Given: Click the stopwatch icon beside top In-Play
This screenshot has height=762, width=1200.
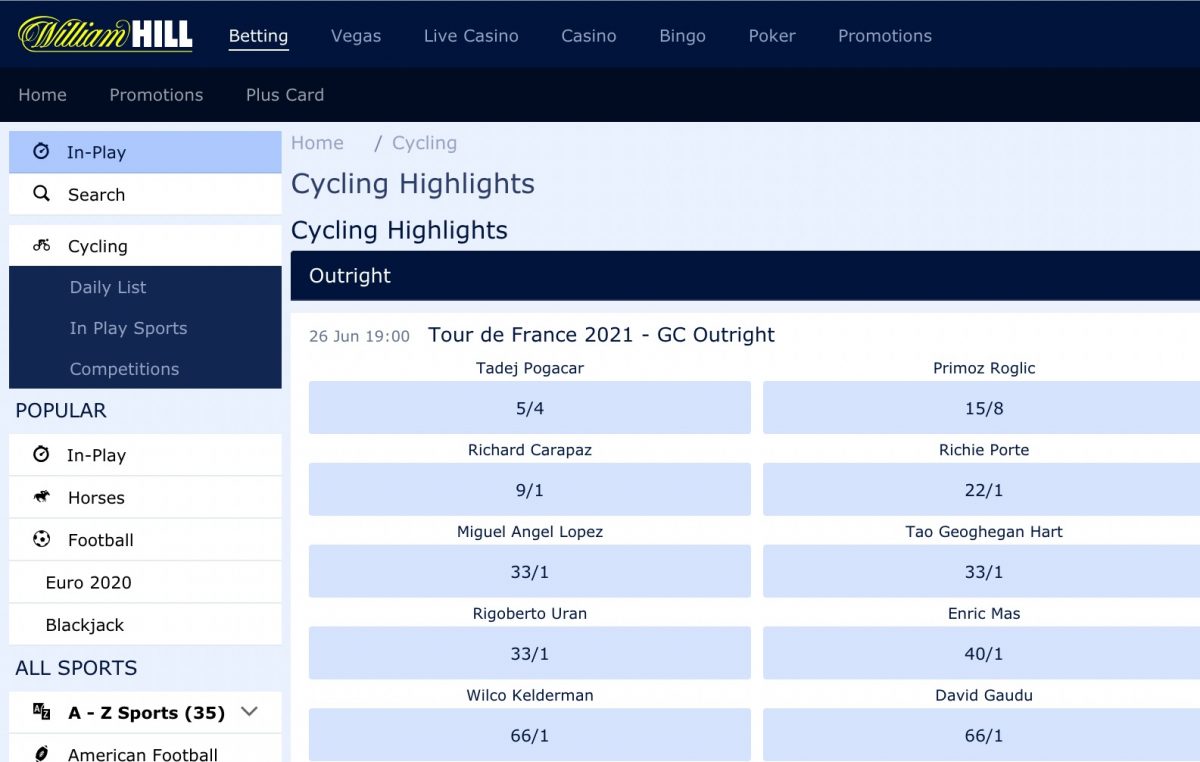Looking at the screenshot, I should pos(41,152).
